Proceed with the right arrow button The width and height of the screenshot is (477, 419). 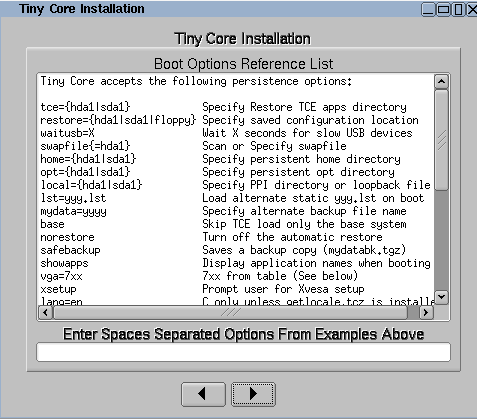[253, 394]
